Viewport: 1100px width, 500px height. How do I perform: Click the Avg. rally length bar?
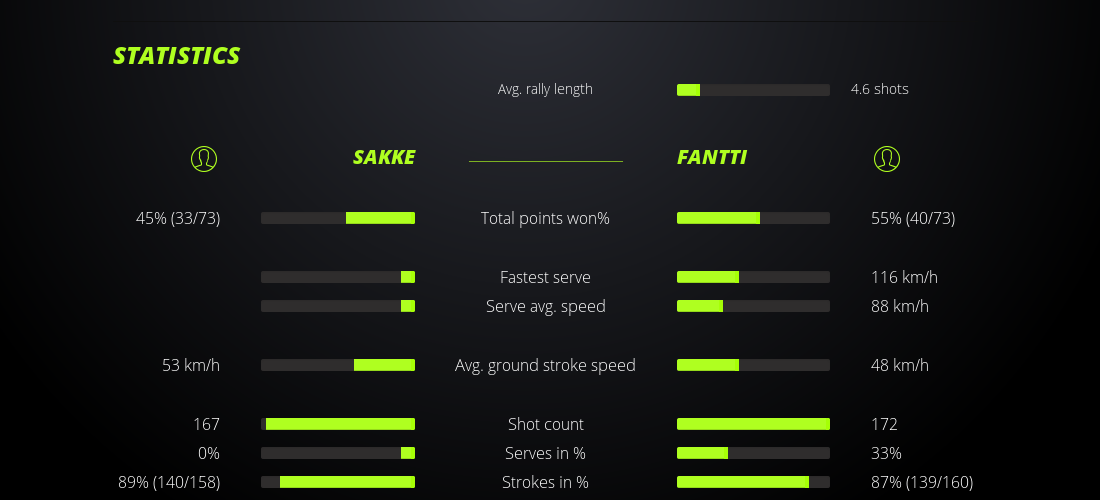pyautogui.click(x=753, y=90)
